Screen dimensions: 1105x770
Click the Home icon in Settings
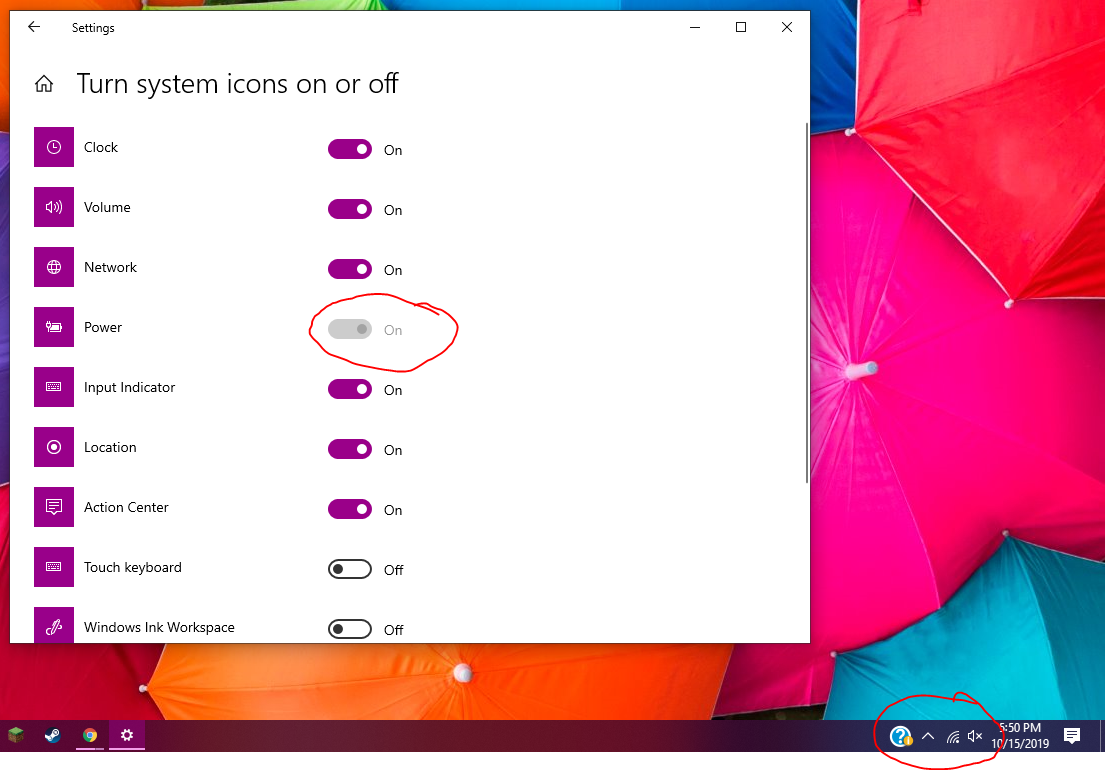[44, 84]
